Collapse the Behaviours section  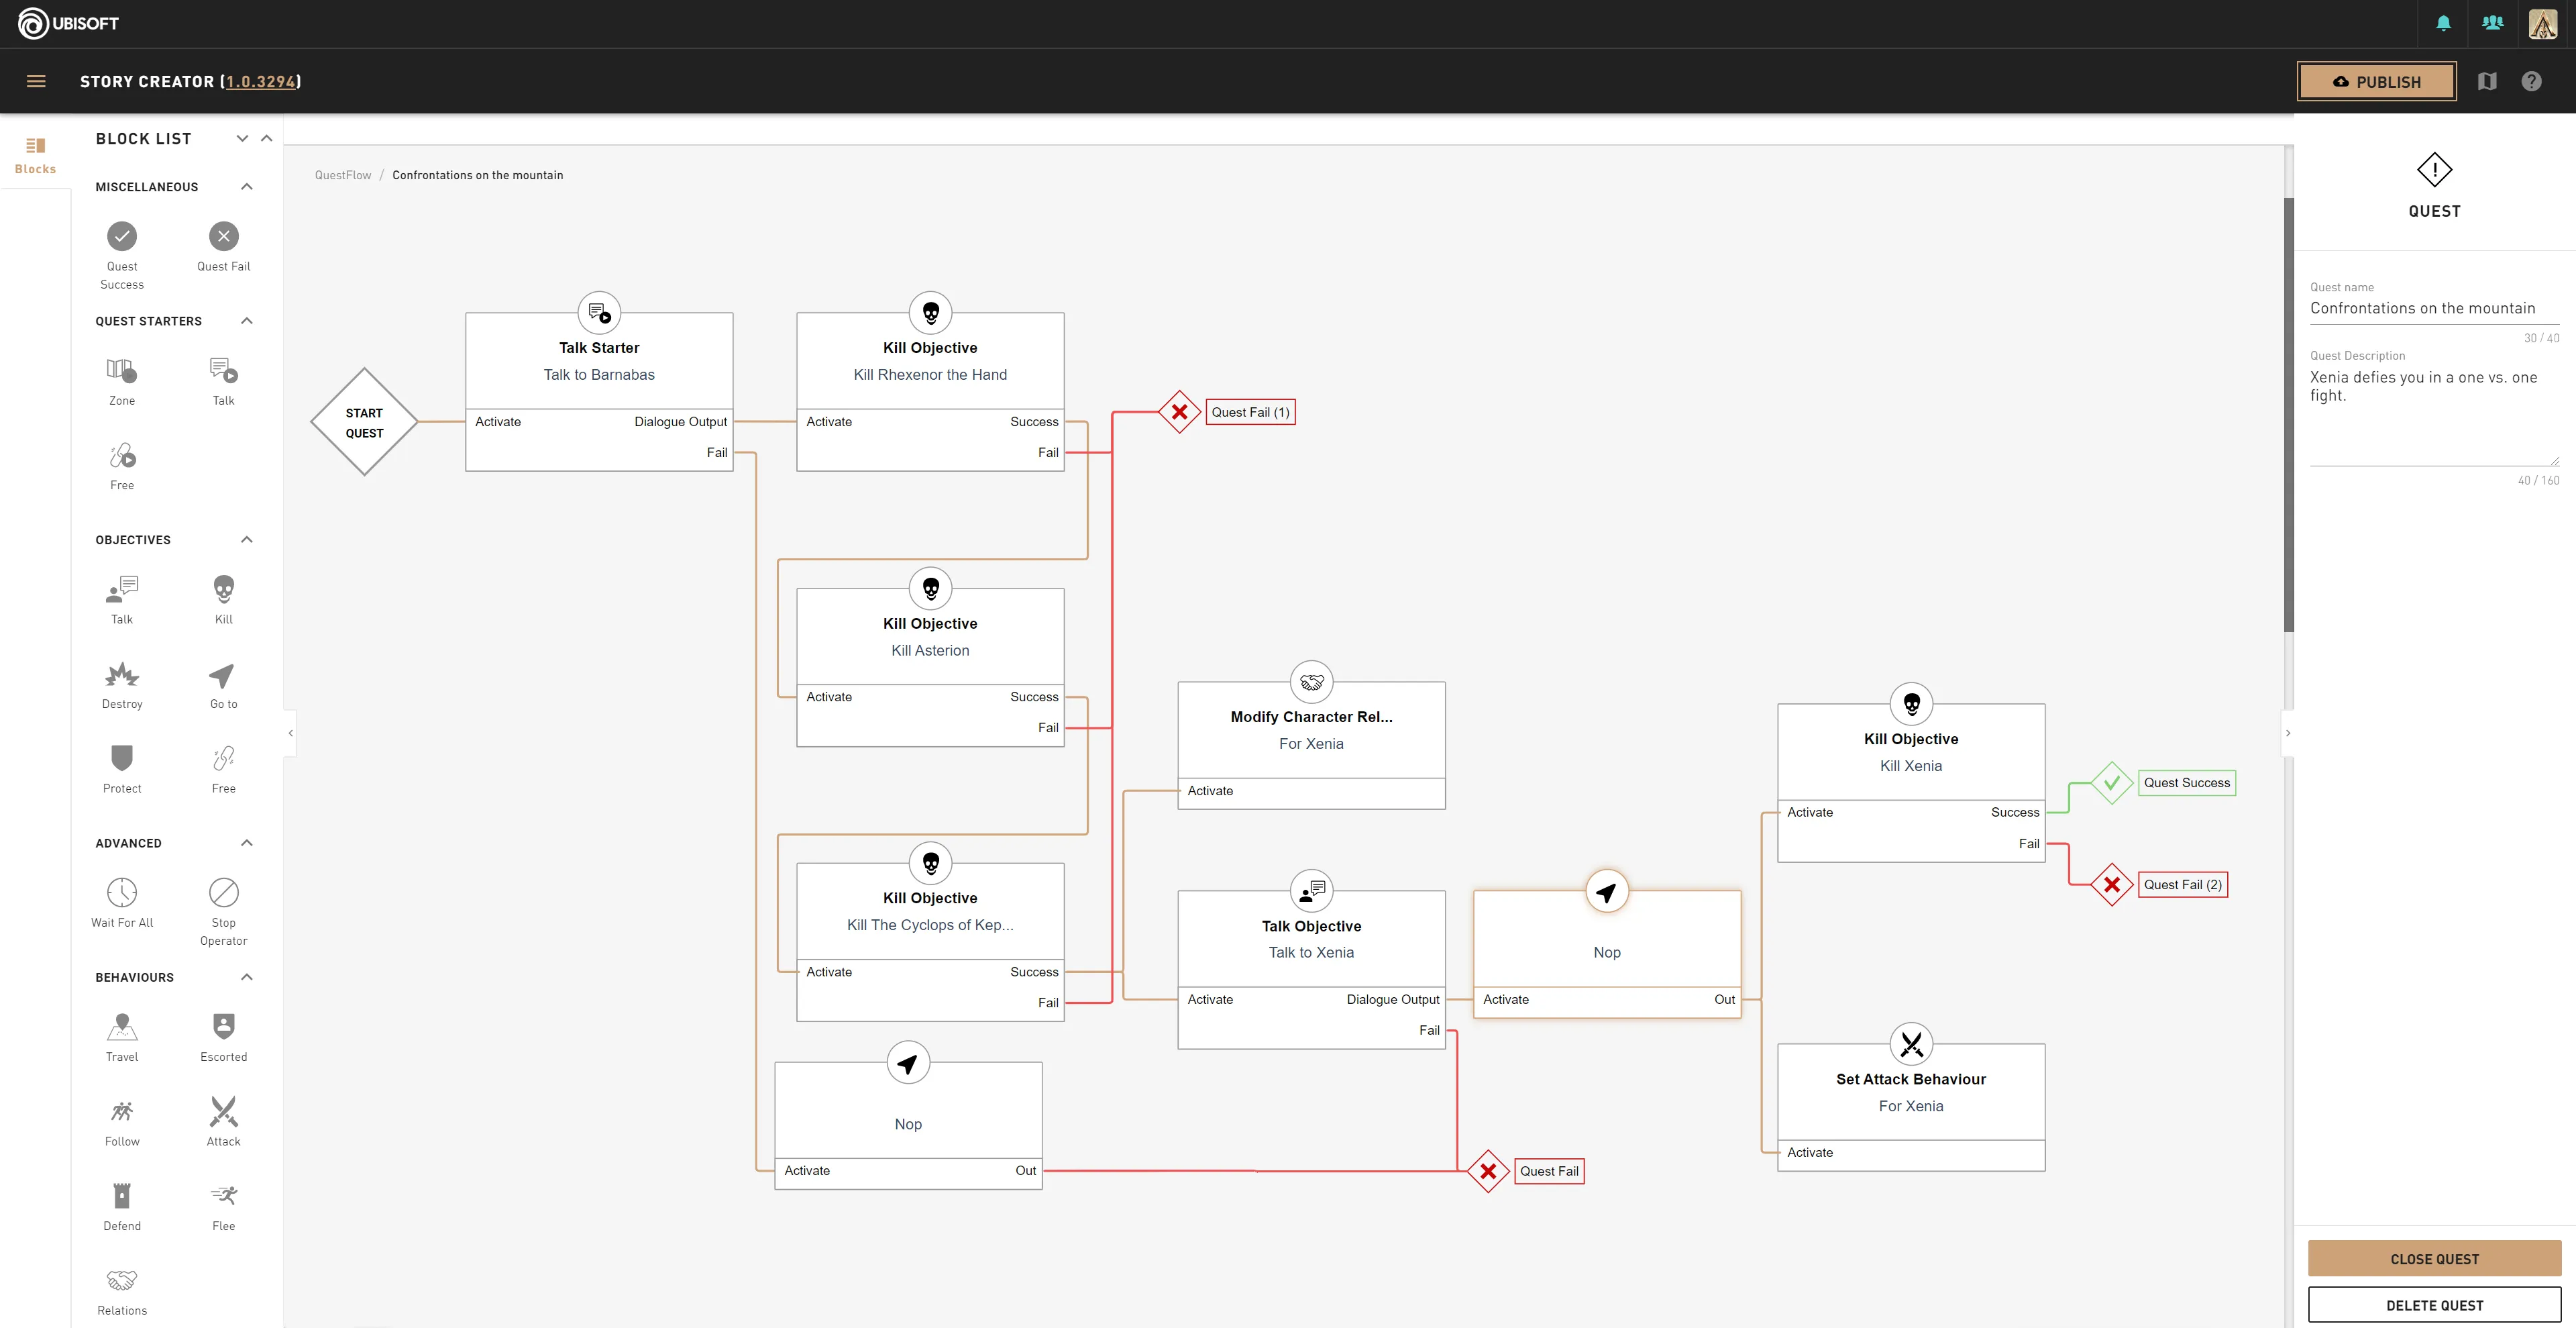tap(247, 977)
